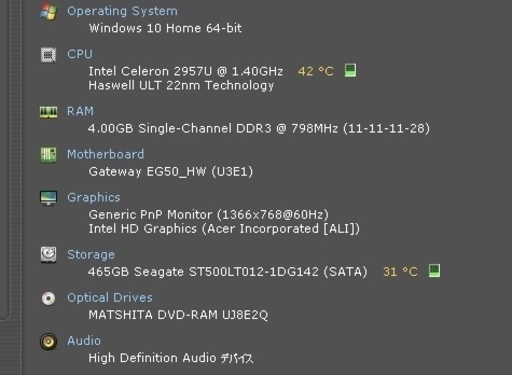Click the Motherboard circuit icon
Viewport: 512px width, 375px height.
(x=48, y=155)
